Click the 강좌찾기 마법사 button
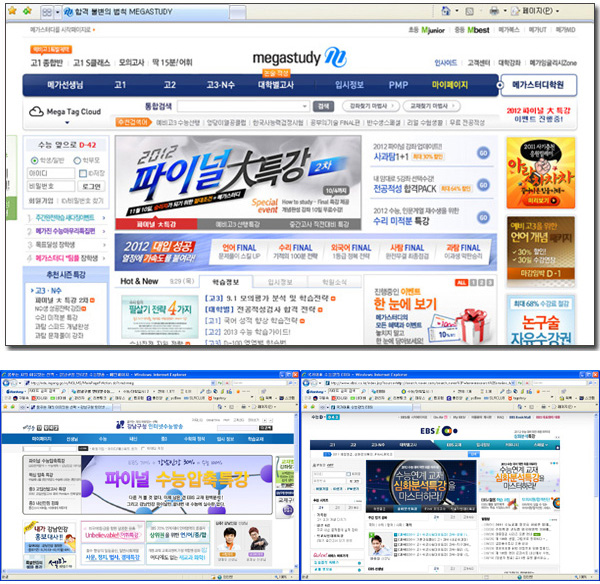This screenshot has height=584, width=600. [370, 106]
